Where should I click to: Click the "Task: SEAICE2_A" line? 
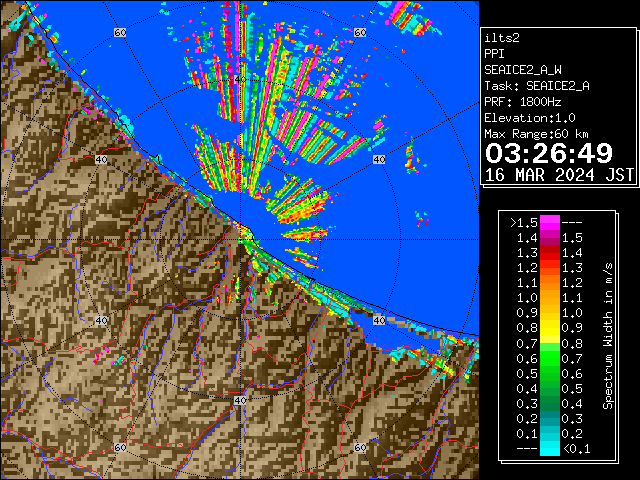point(537,86)
